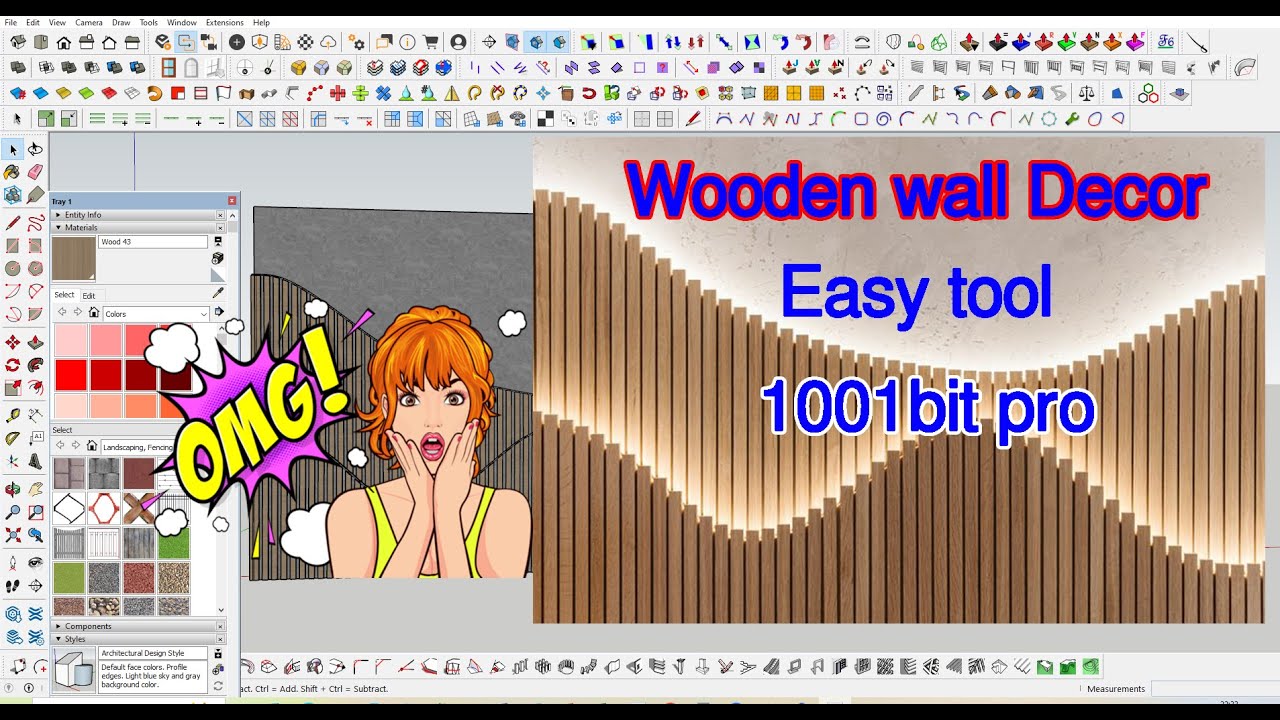Pick the Scale tool
The width and height of the screenshot is (1280, 720).
(x=13, y=388)
